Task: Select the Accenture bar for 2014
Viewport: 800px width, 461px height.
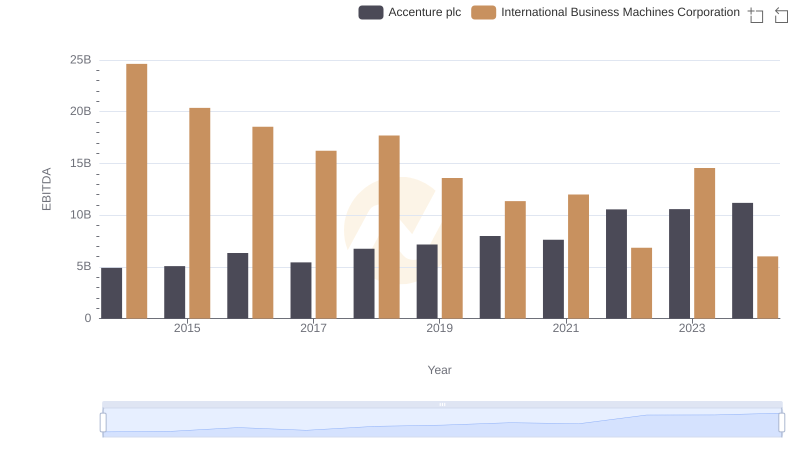Action: click(x=112, y=293)
